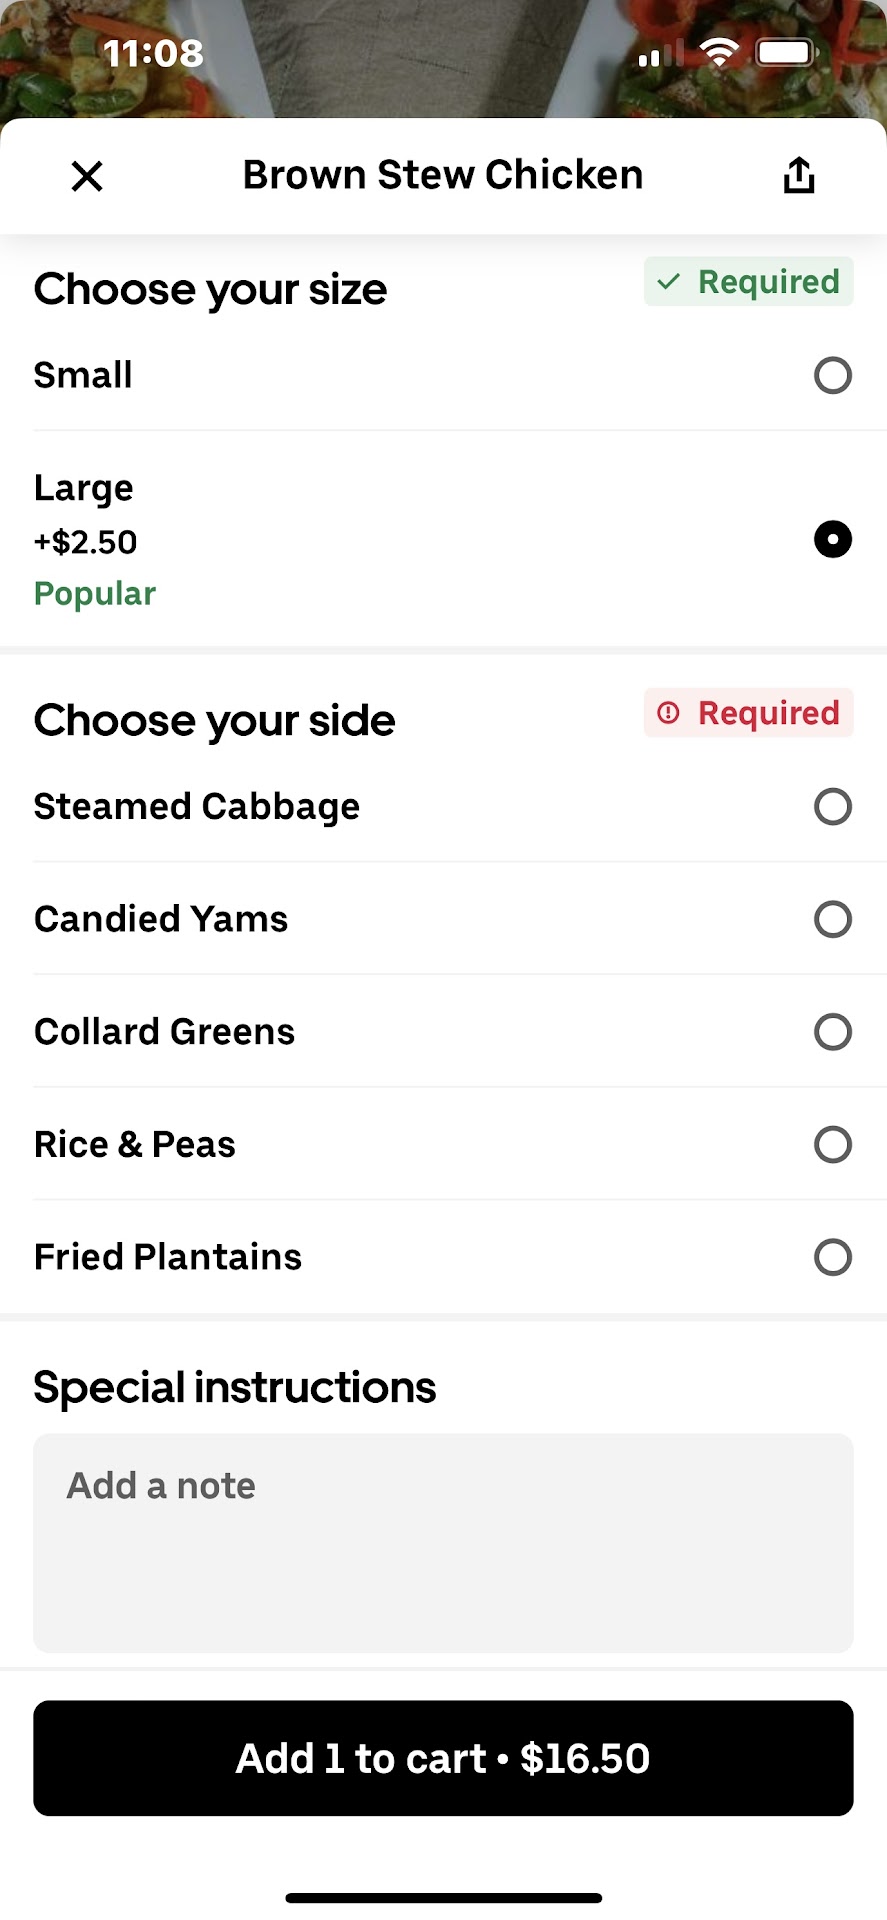The width and height of the screenshot is (887, 1920).
Task: Tap the Popular label under Large
Action: click(95, 594)
